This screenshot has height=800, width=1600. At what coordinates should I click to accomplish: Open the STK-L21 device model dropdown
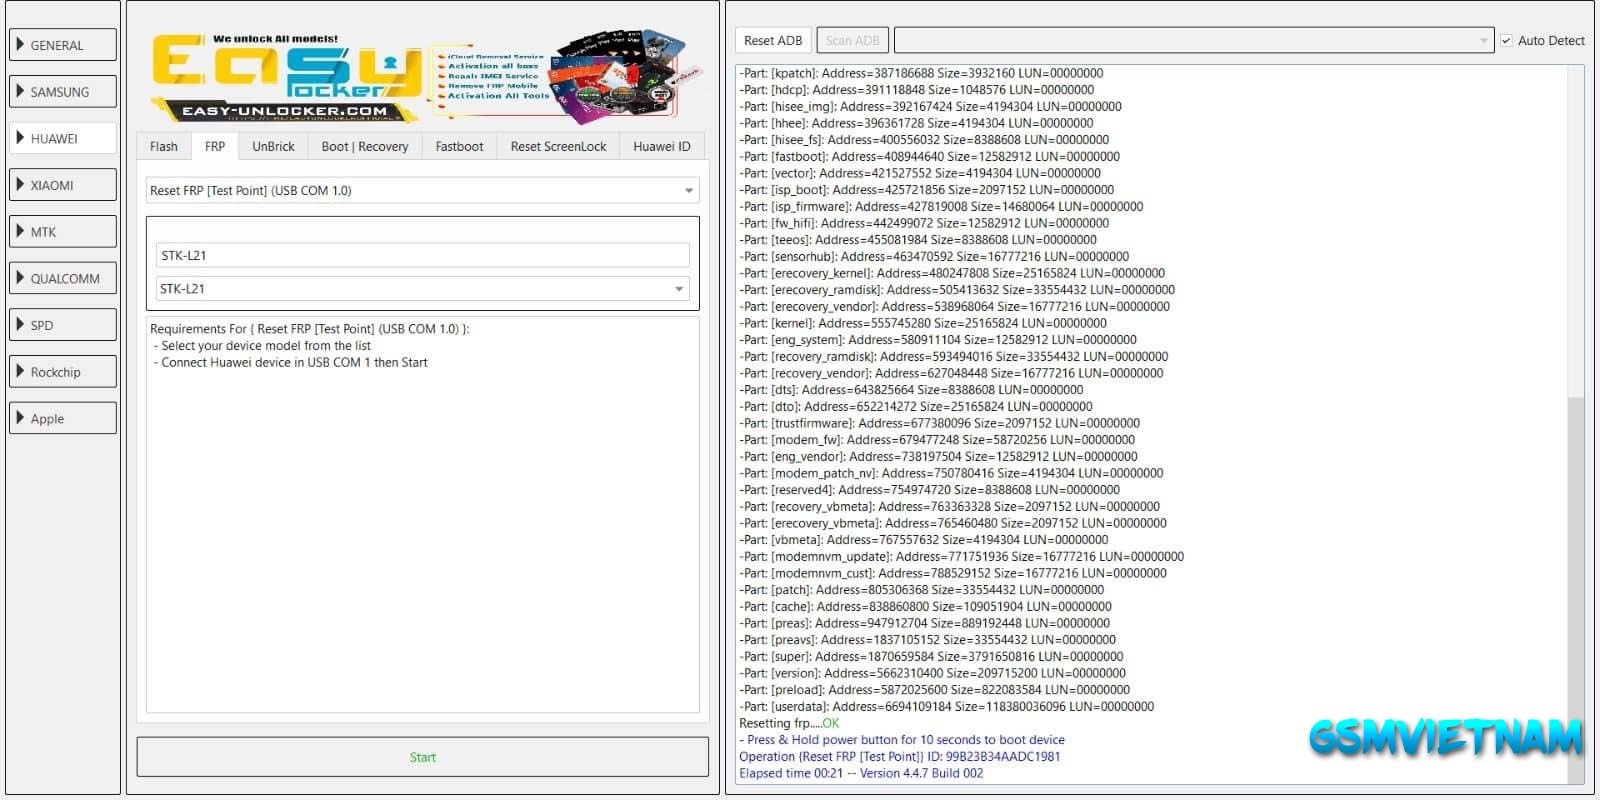[422, 289]
